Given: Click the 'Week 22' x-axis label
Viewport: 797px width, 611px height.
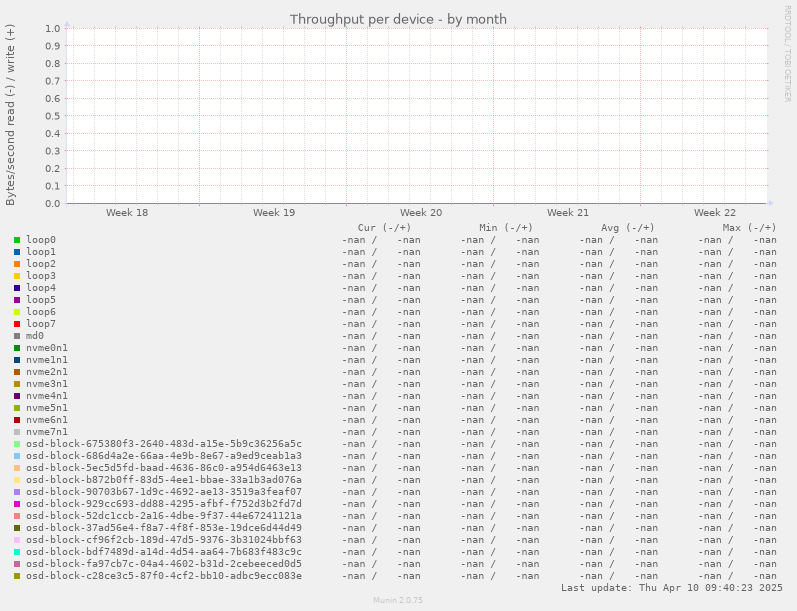Looking at the screenshot, I should click(x=715, y=212).
